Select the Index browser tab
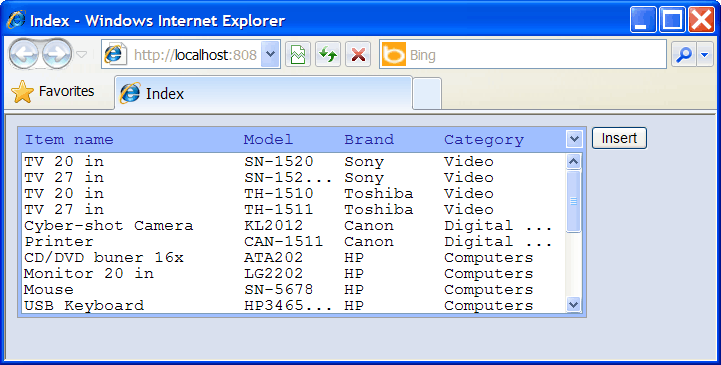This screenshot has height=365, width=721. 263,93
